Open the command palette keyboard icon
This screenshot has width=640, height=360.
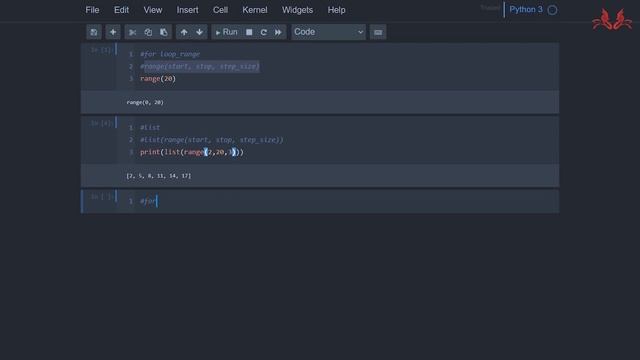pyautogui.click(x=378, y=32)
